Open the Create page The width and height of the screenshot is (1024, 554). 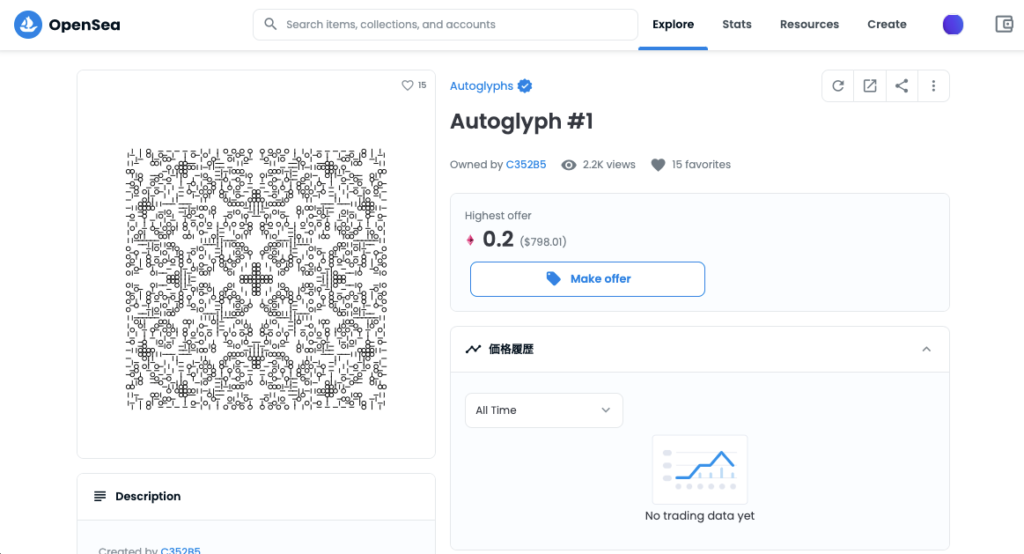887,24
